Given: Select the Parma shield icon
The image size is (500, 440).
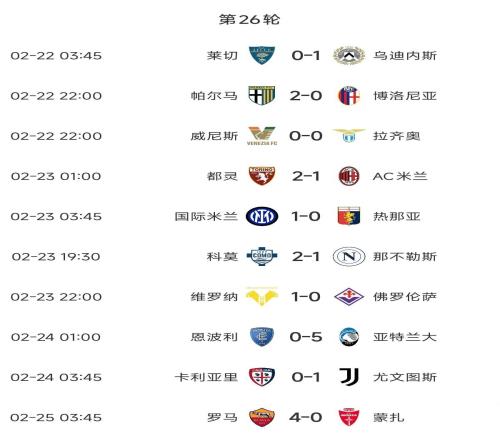Looking at the screenshot, I should click(x=262, y=96).
